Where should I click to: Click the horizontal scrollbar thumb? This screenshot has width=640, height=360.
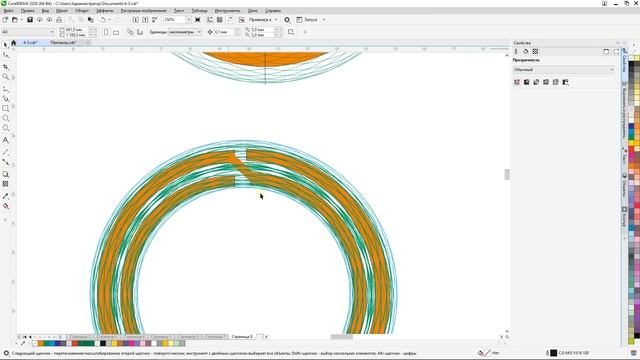pos(342,337)
